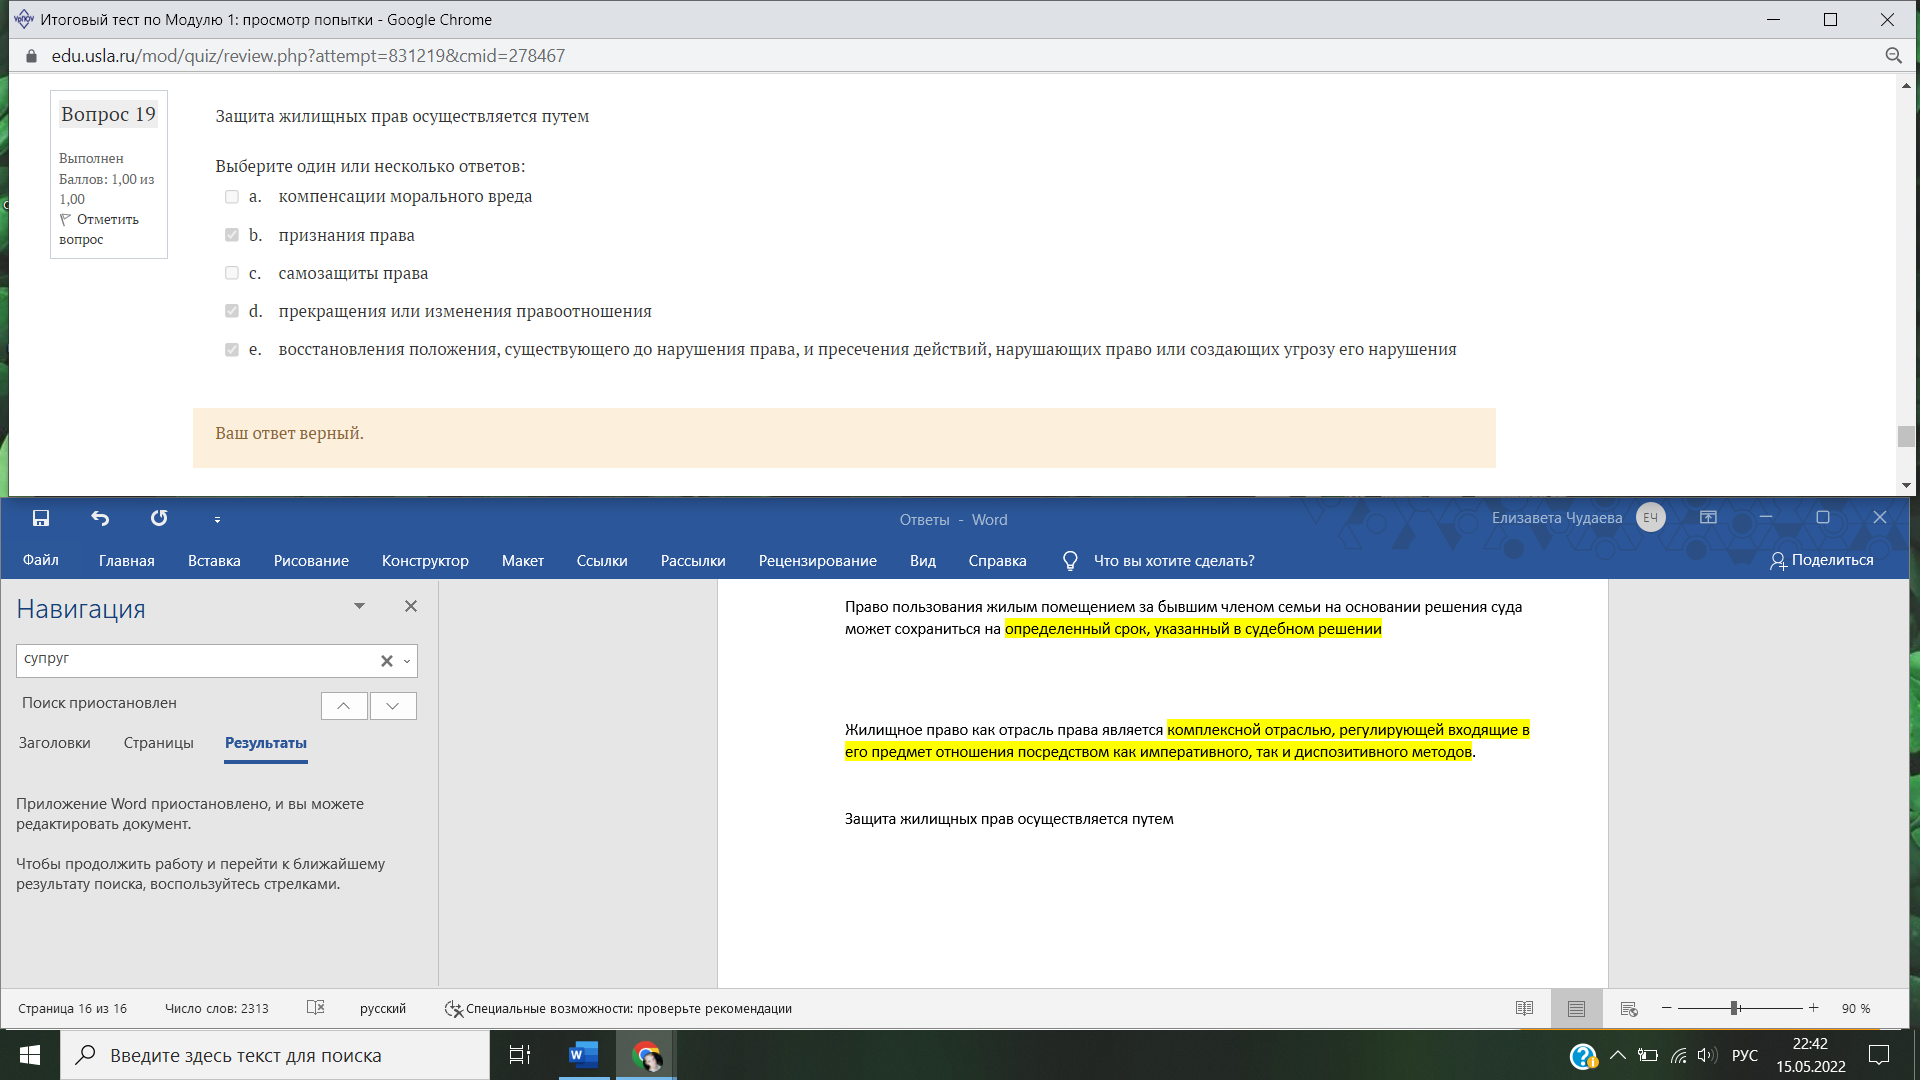The image size is (1920, 1080).
Task: Close the Навигация pane
Action: tap(411, 606)
